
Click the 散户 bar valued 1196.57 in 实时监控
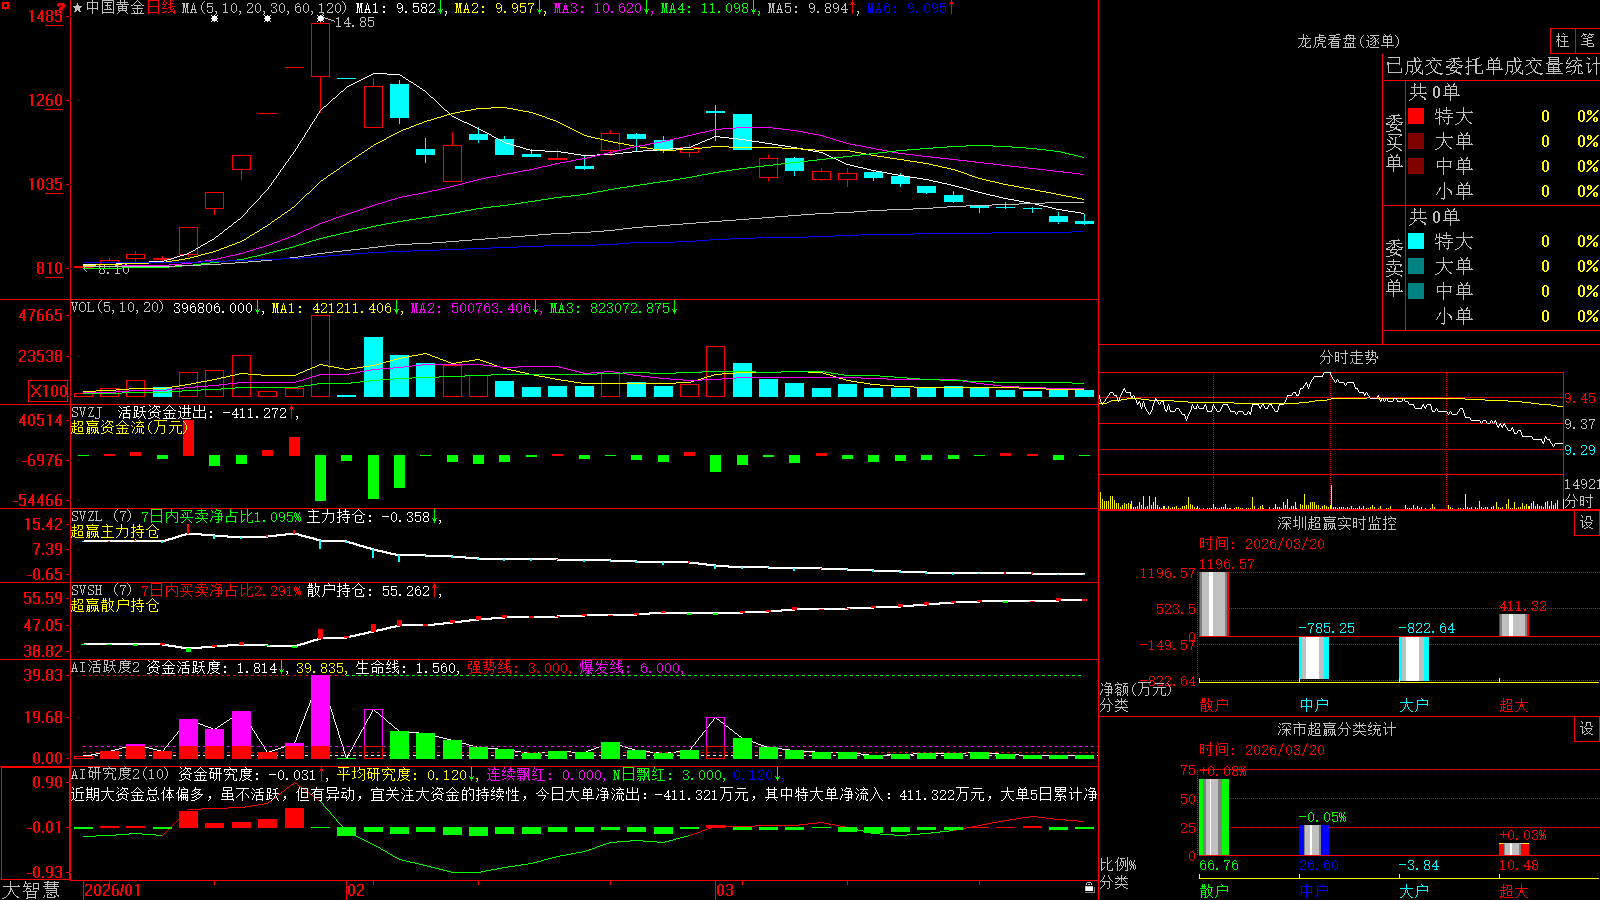(x=1213, y=603)
